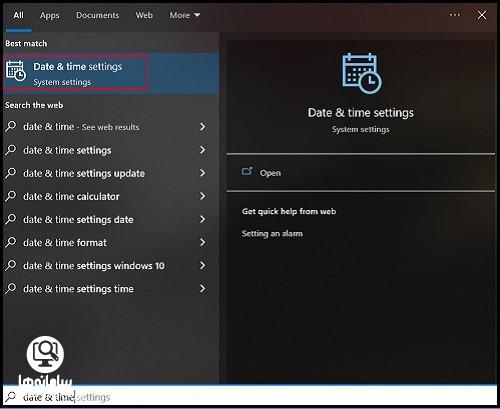The image size is (500, 409).
Task: Select 'date & time format' suggestion
Action: (x=65, y=243)
